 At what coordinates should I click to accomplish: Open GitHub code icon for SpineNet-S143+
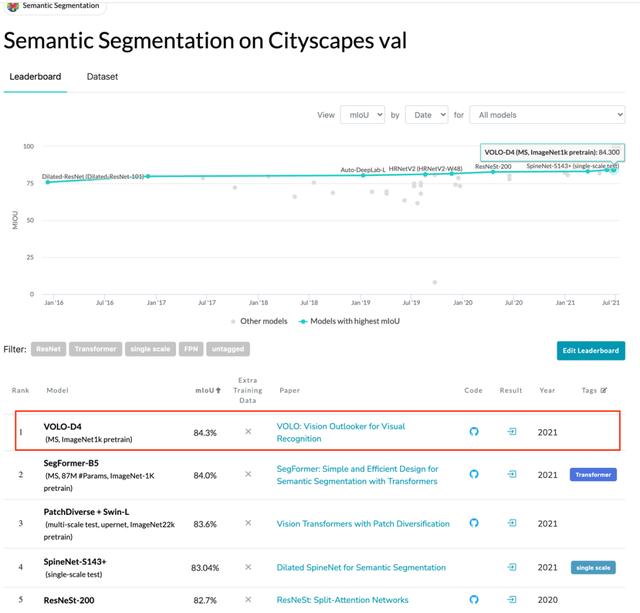coord(474,567)
